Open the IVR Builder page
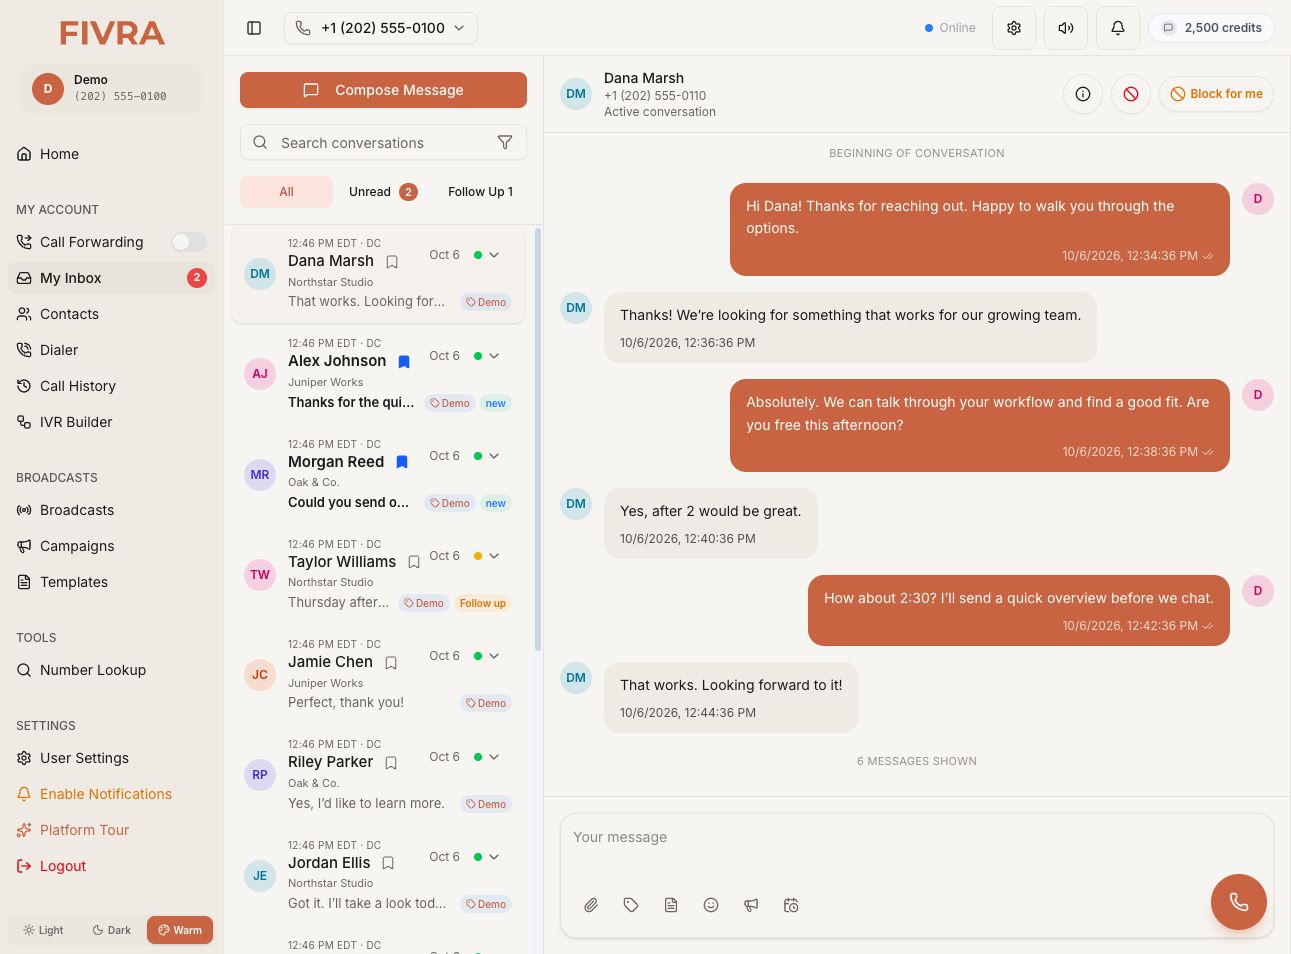 pyautogui.click(x=112, y=422)
